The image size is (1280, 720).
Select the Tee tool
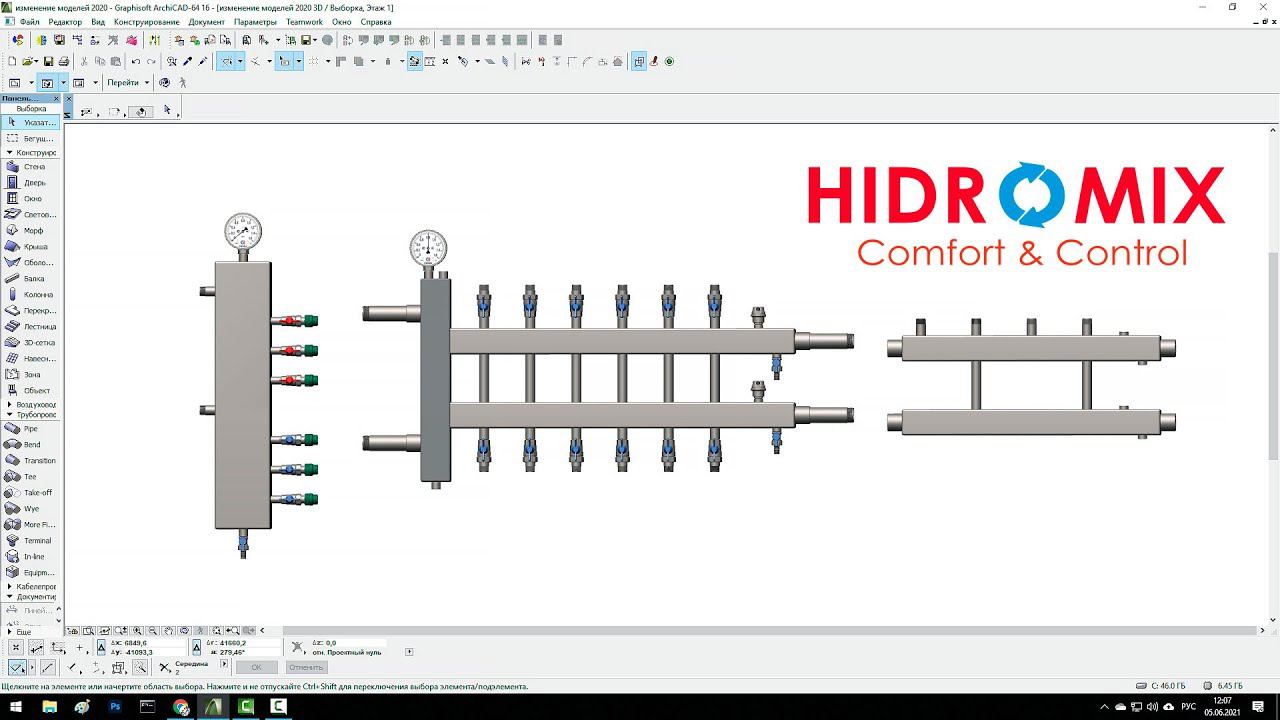pos(30,477)
